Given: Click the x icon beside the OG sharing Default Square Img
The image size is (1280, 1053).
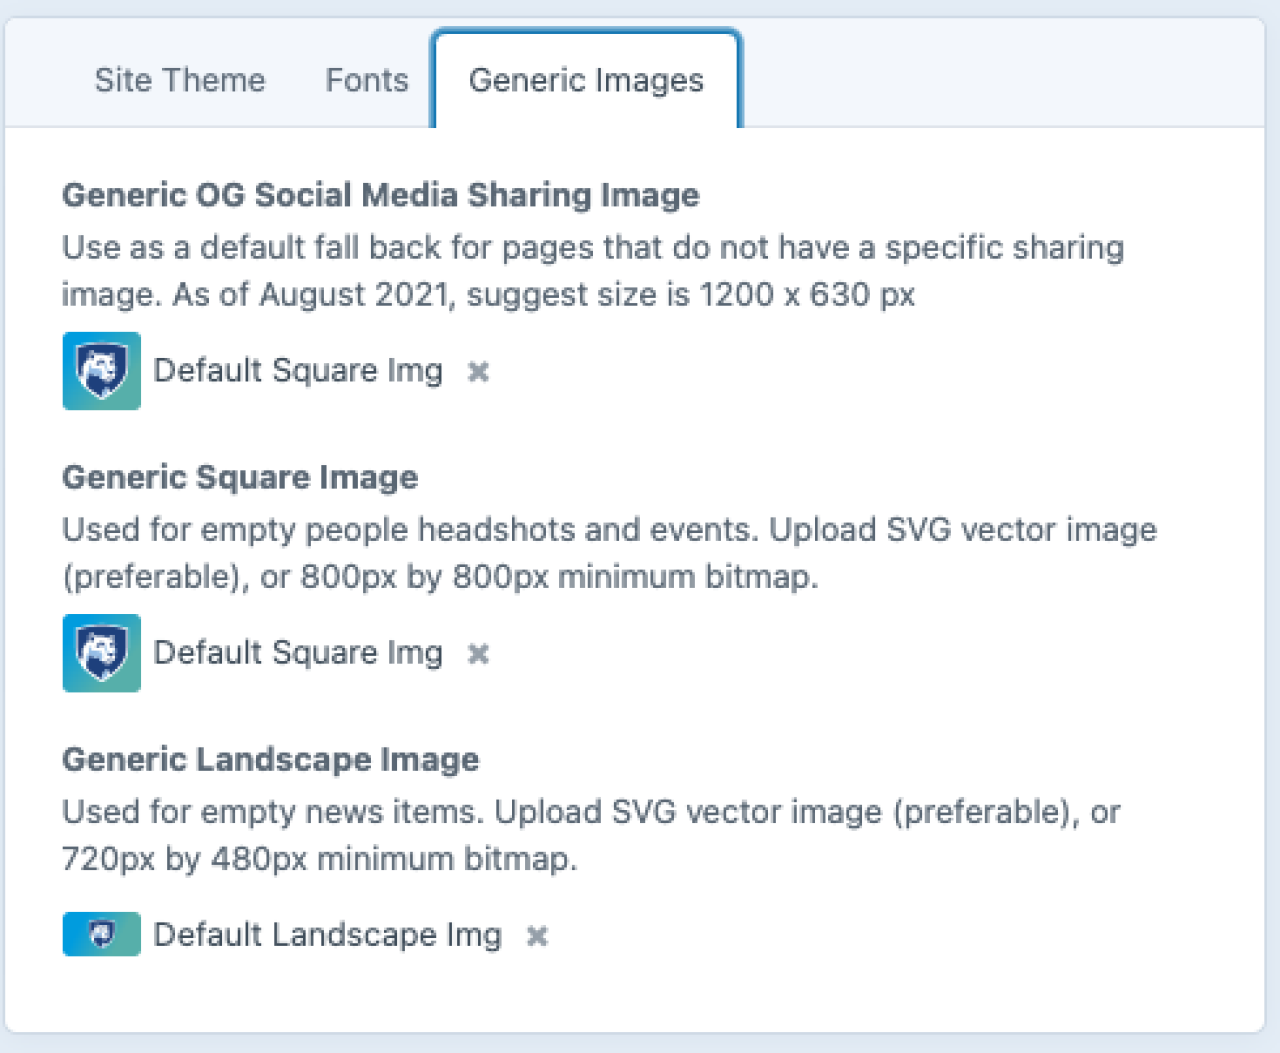Looking at the screenshot, I should [x=478, y=371].
